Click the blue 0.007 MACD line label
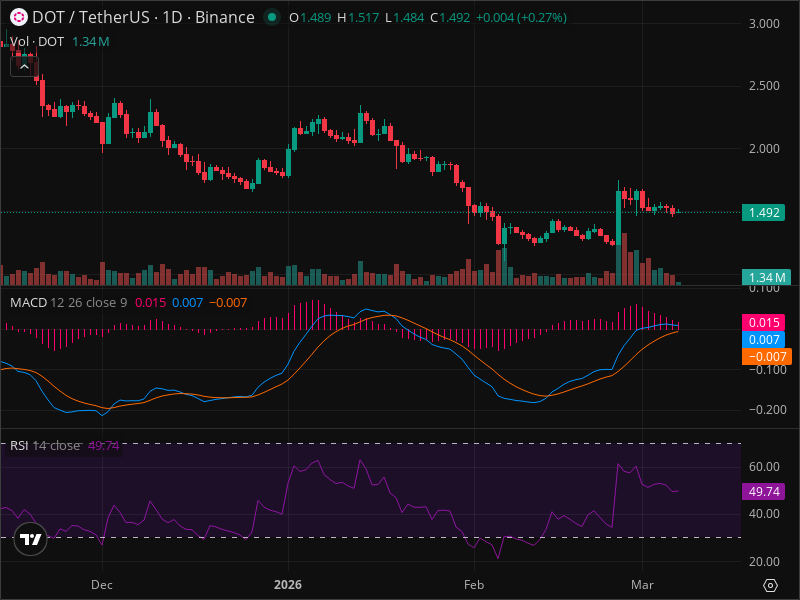The height and width of the screenshot is (600, 800). [x=763, y=340]
